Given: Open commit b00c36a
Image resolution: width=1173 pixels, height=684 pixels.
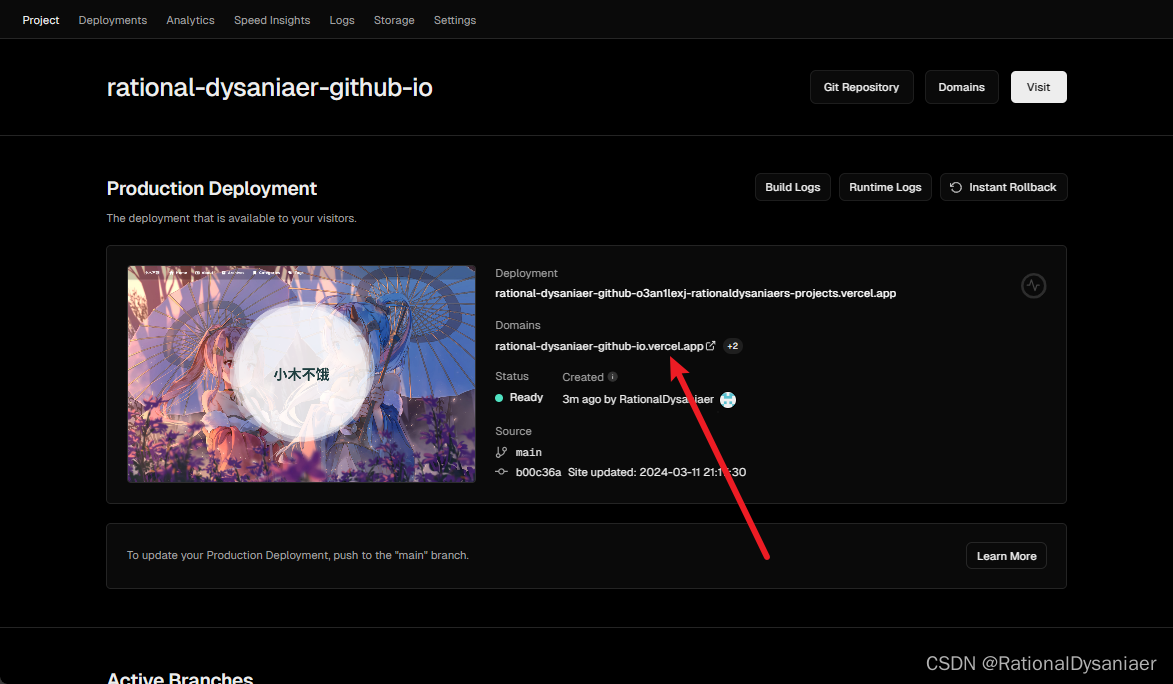Looking at the screenshot, I should pos(538,472).
